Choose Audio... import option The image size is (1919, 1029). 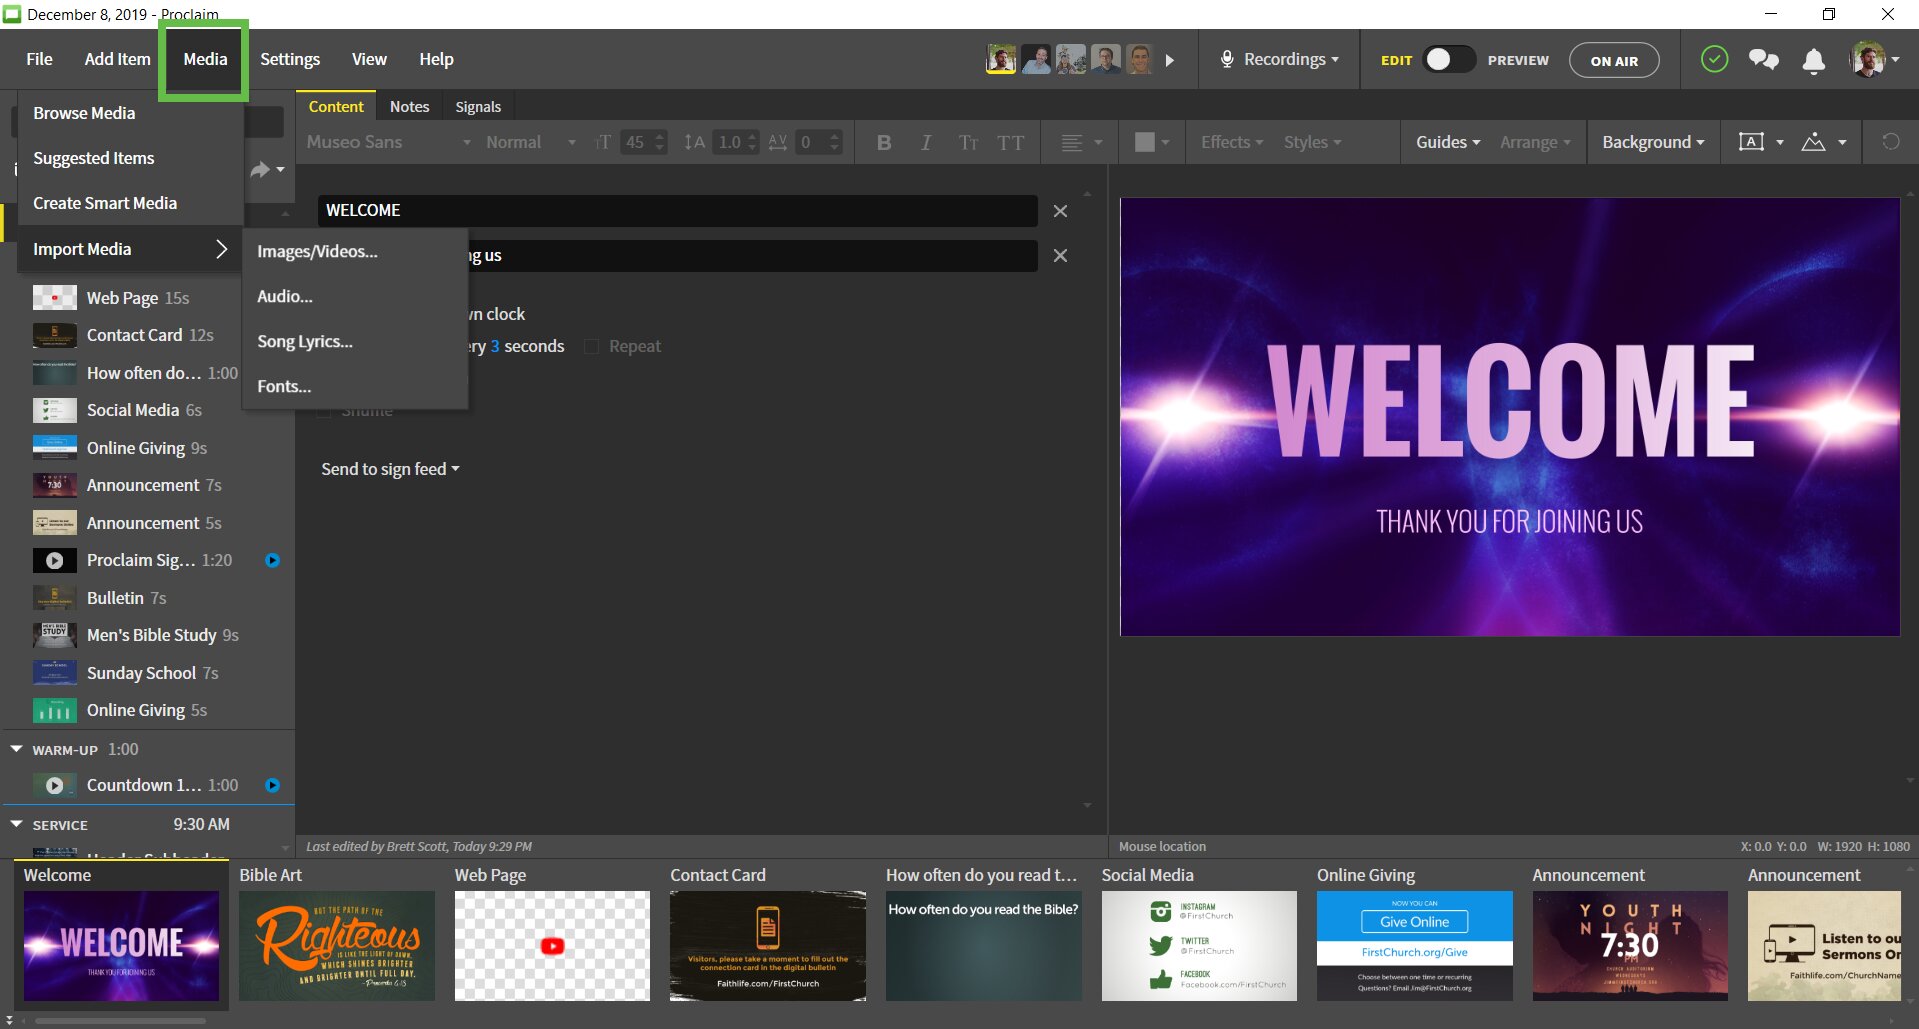tap(355, 296)
